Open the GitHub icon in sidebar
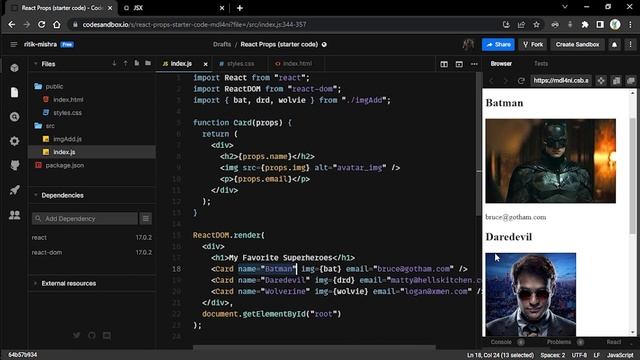 (x=15, y=165)
